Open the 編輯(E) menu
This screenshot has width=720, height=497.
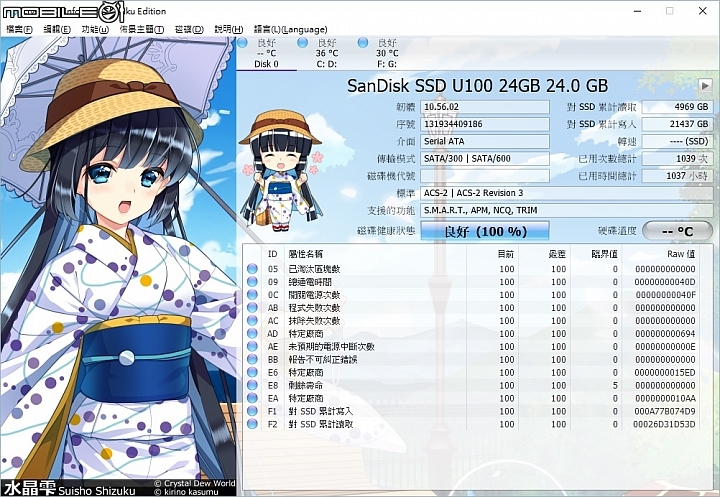point(56,29)
